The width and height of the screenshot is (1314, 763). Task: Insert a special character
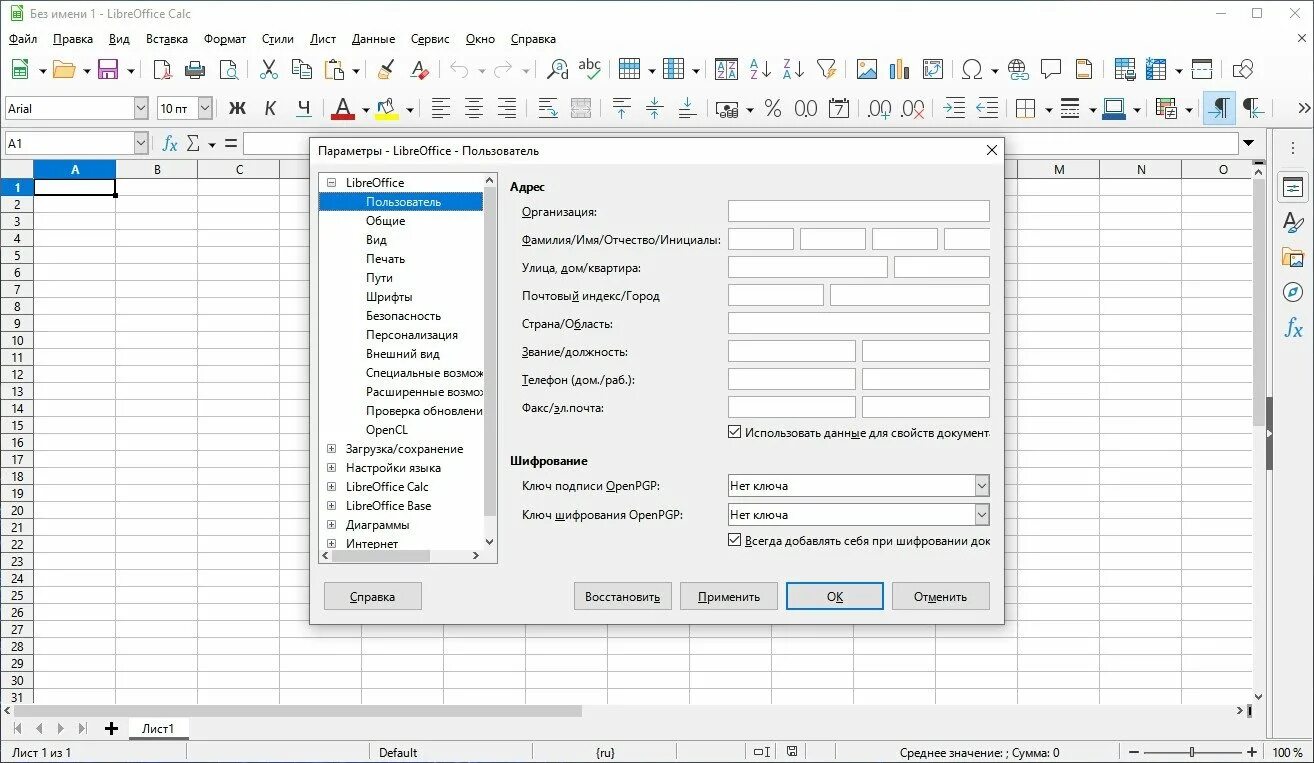tap(972, 69)
